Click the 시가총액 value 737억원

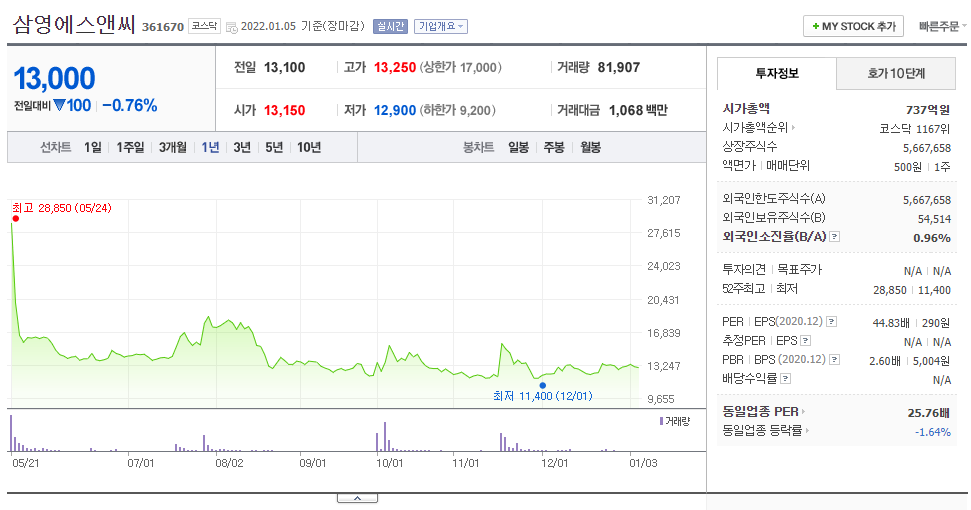click(x=928, y=110)
